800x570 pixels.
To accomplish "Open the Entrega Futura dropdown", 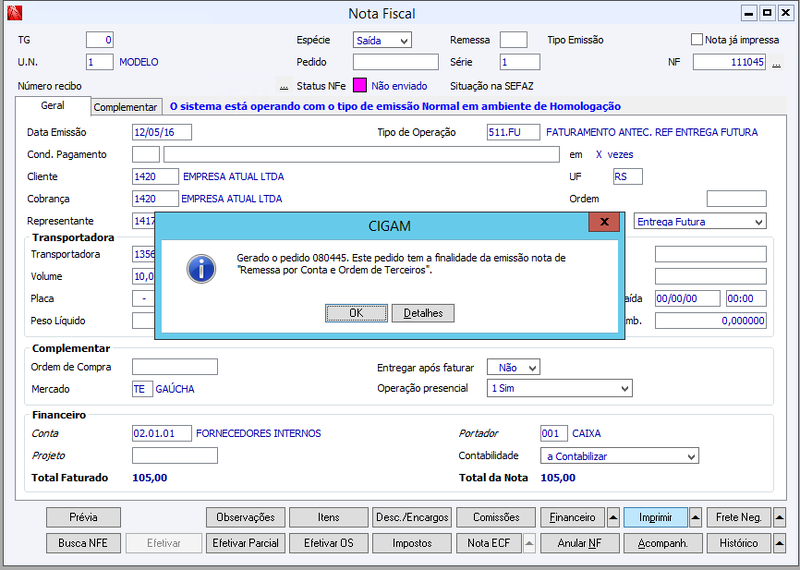I will tap(700, 222).
